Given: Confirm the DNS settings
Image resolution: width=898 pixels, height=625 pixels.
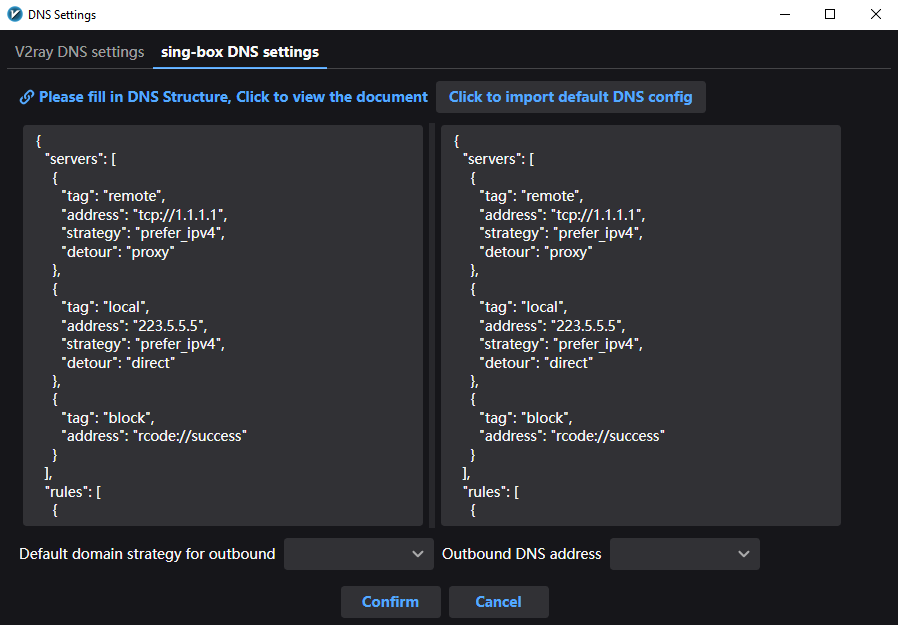Looking at the screenshot, I should click(x=391, y=602).
